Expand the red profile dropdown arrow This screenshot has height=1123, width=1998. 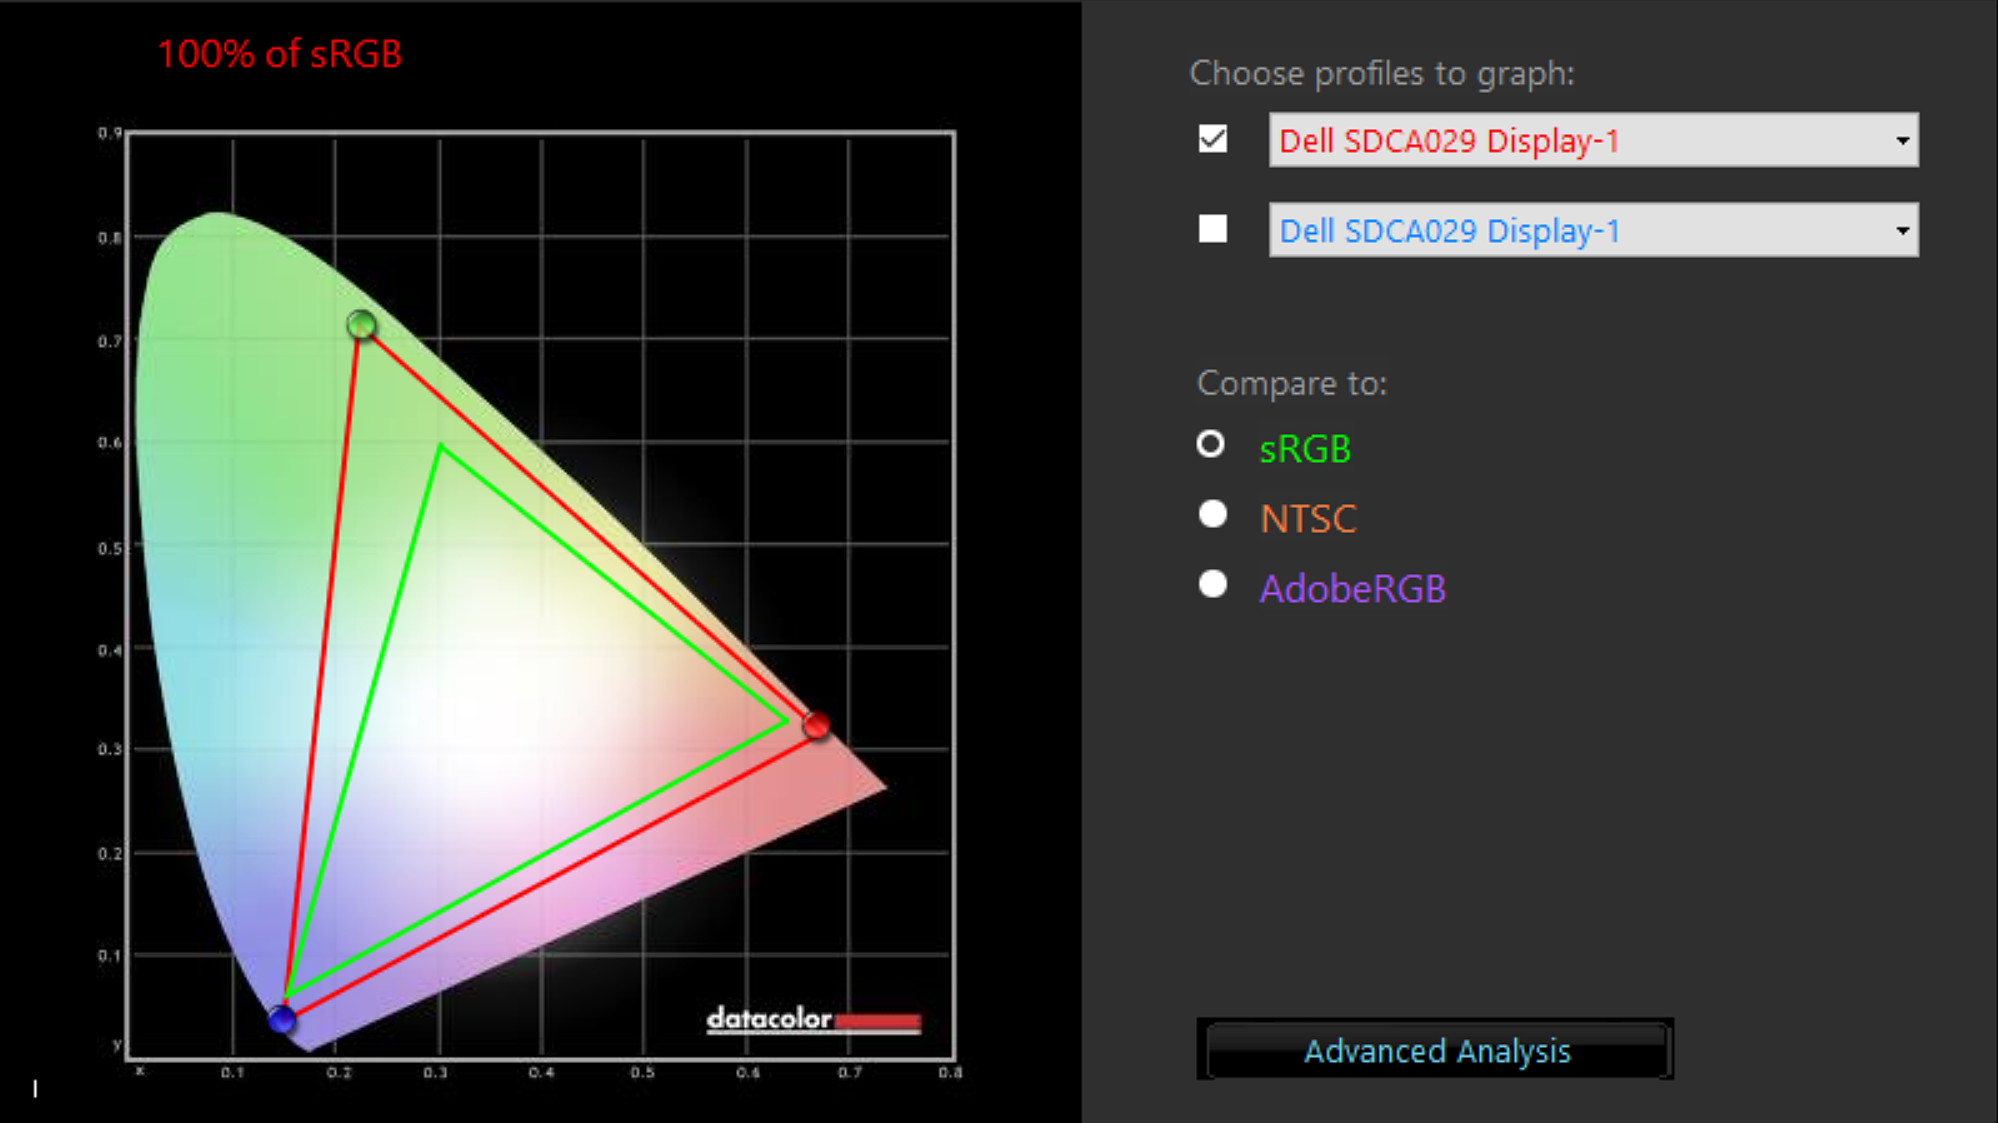[x=1902, y=141]
